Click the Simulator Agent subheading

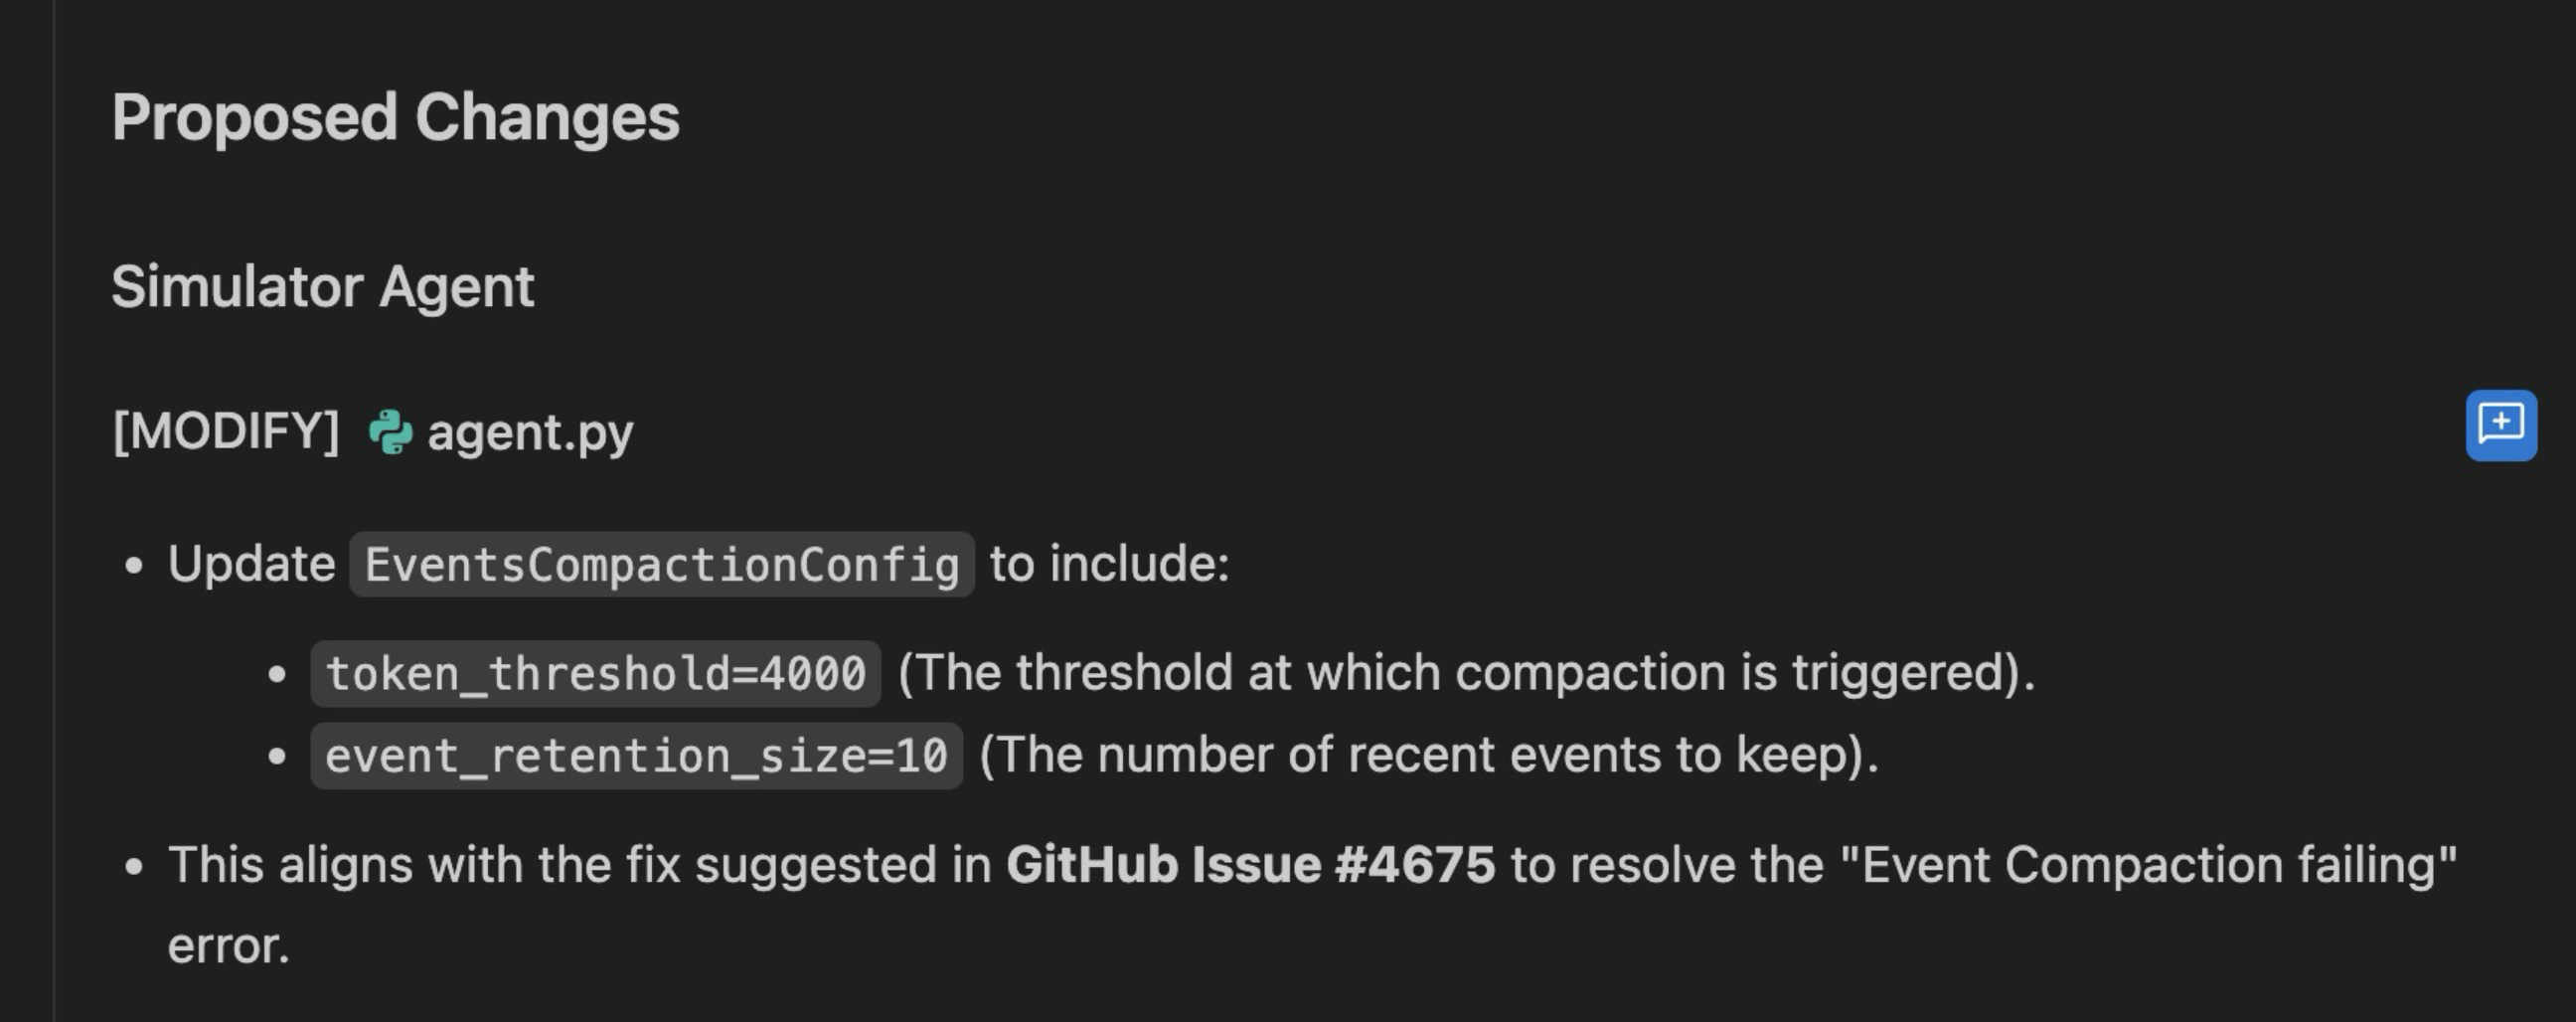click(322, 287)
